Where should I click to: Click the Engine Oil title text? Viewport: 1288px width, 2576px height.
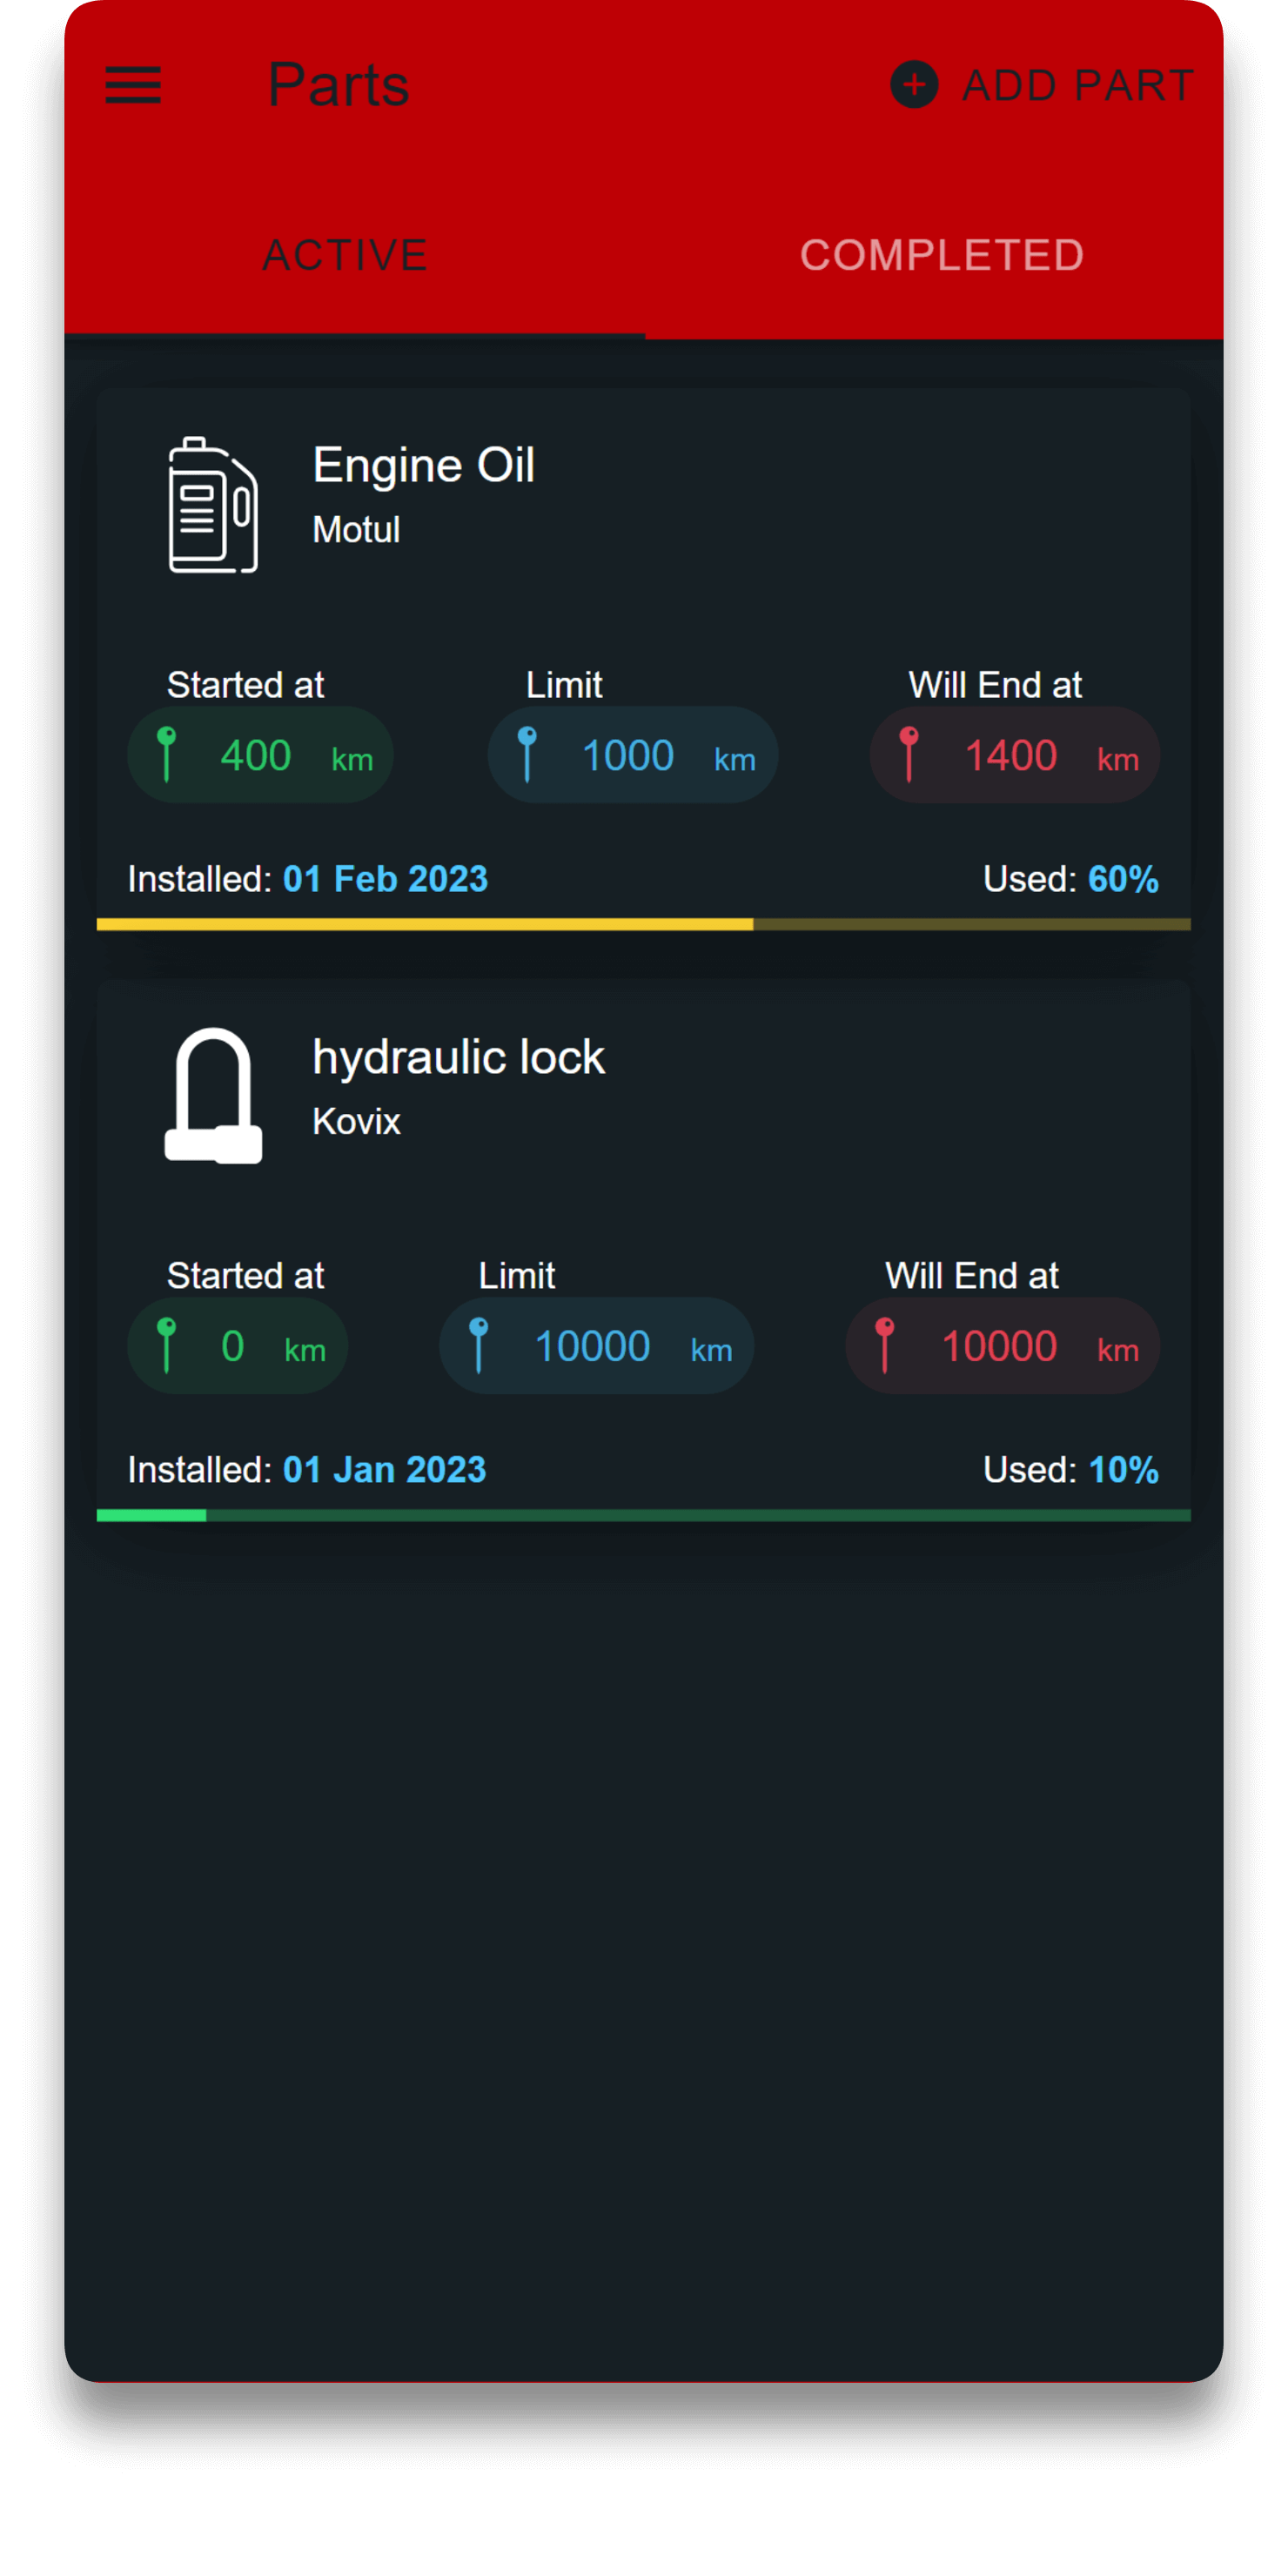click(x=424, y=465)
